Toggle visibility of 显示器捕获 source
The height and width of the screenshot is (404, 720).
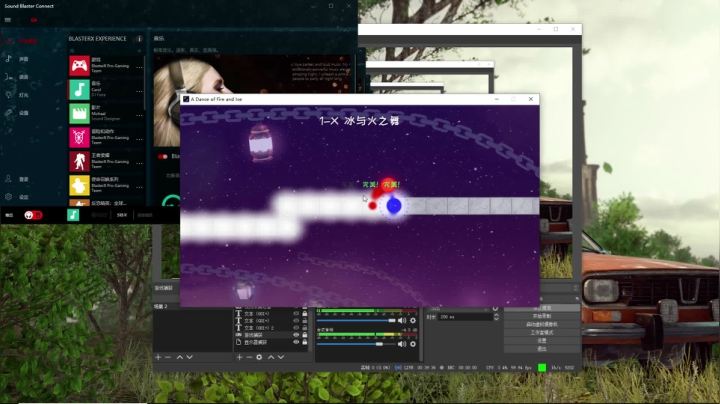296,342
